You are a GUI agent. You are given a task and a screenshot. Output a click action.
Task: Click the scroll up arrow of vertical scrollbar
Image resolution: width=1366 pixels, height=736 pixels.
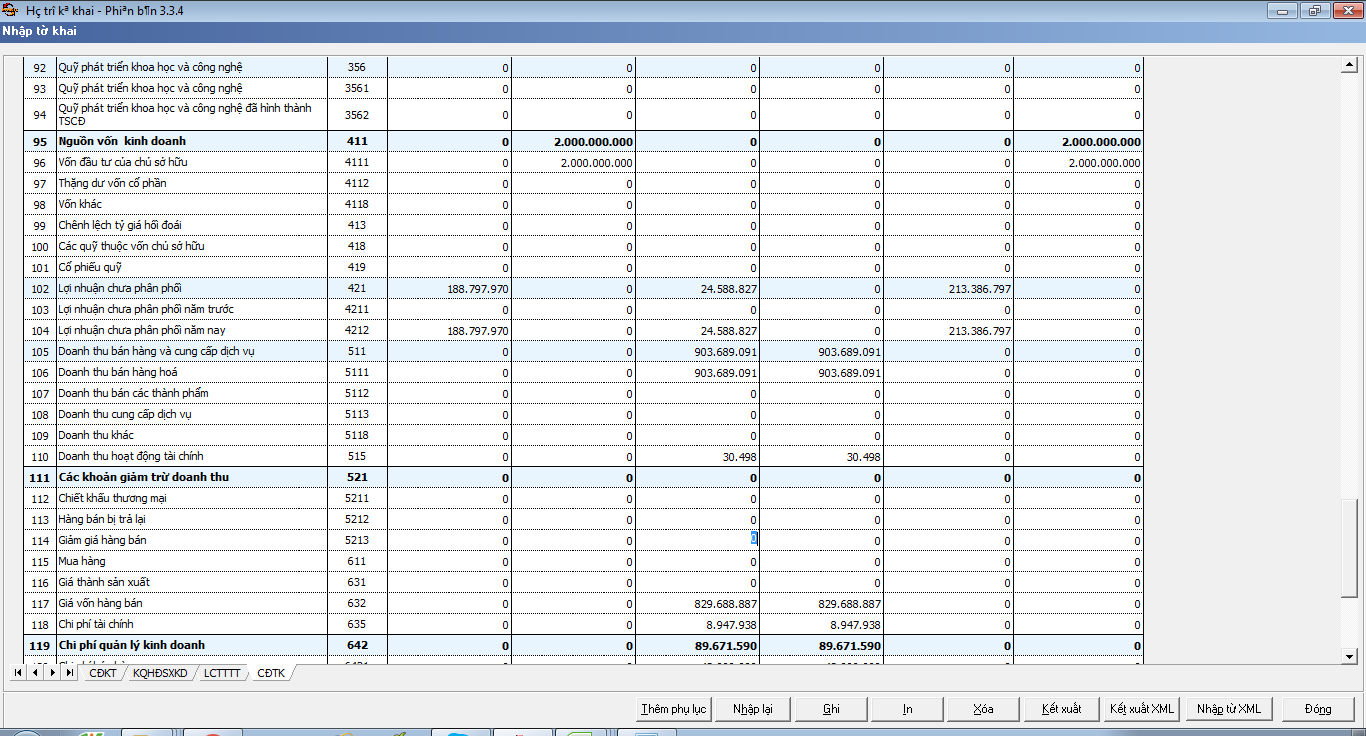tap(1348, 66)
